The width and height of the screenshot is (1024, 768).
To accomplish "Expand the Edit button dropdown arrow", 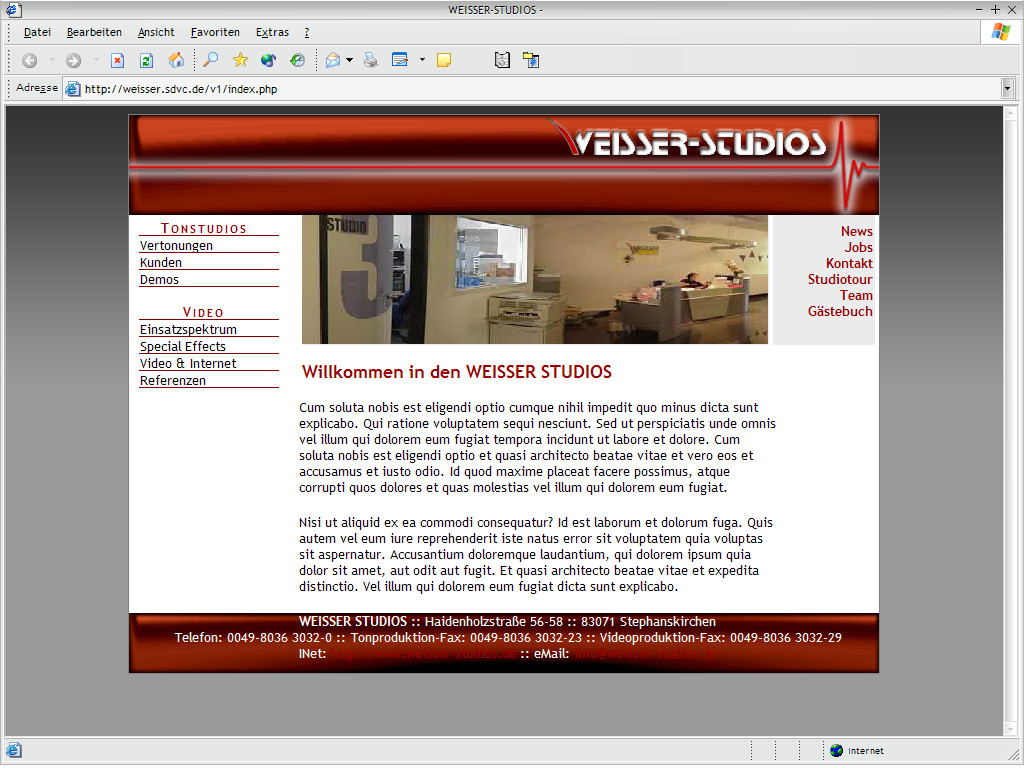I will coord(422,60).
